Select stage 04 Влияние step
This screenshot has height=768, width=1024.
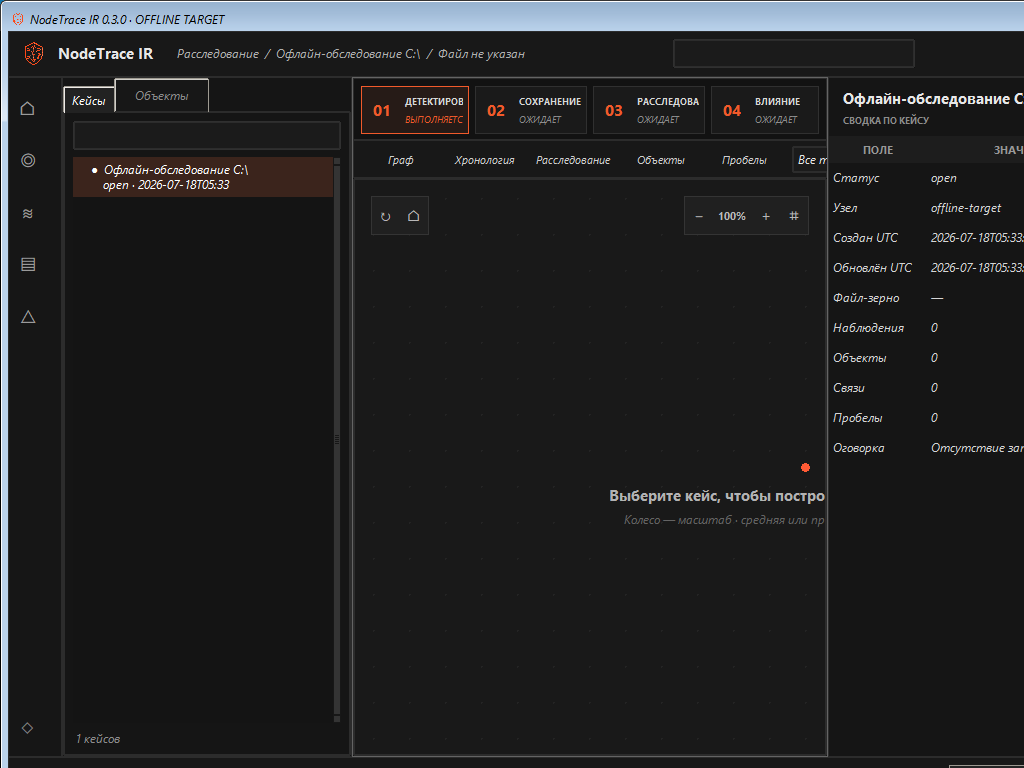coord(765,110)
